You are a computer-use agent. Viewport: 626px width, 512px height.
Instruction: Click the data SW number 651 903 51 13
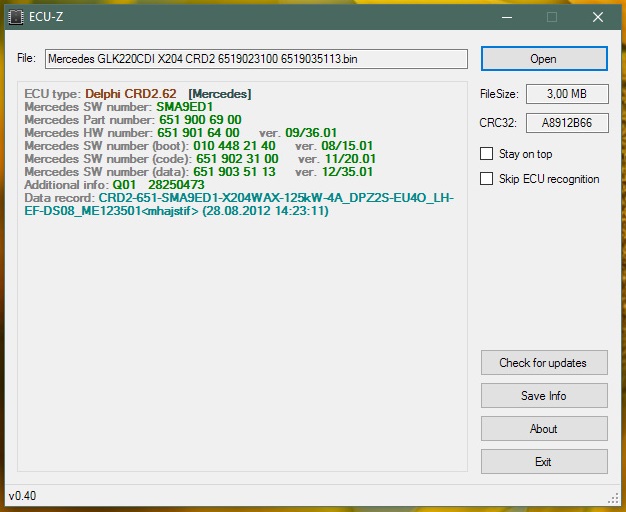(x=234, y=172)
